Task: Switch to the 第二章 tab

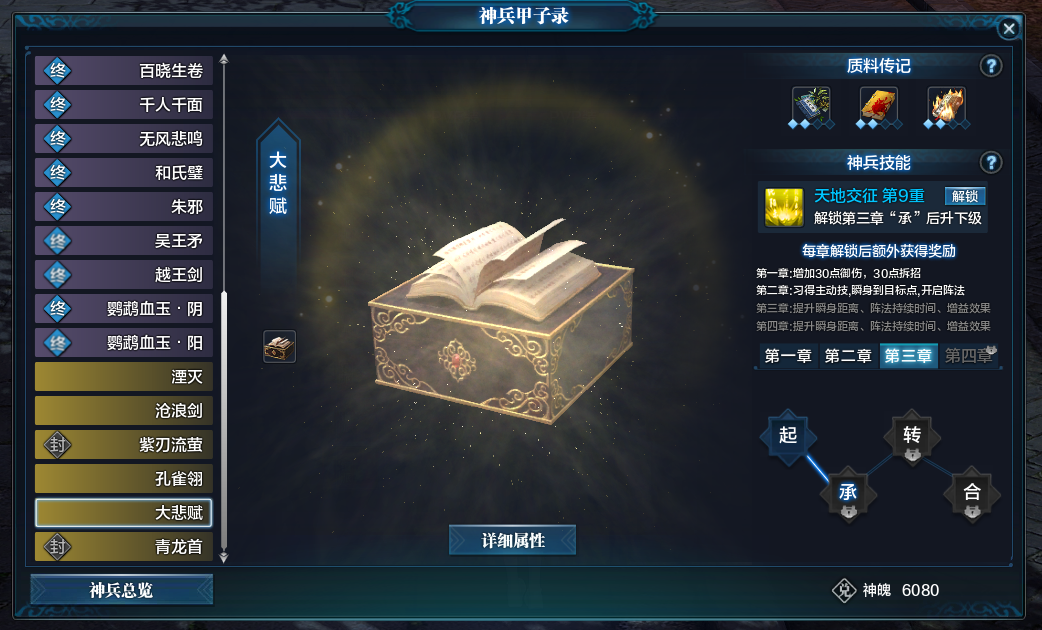Action: pyautogui.click(x=848, y=356)
